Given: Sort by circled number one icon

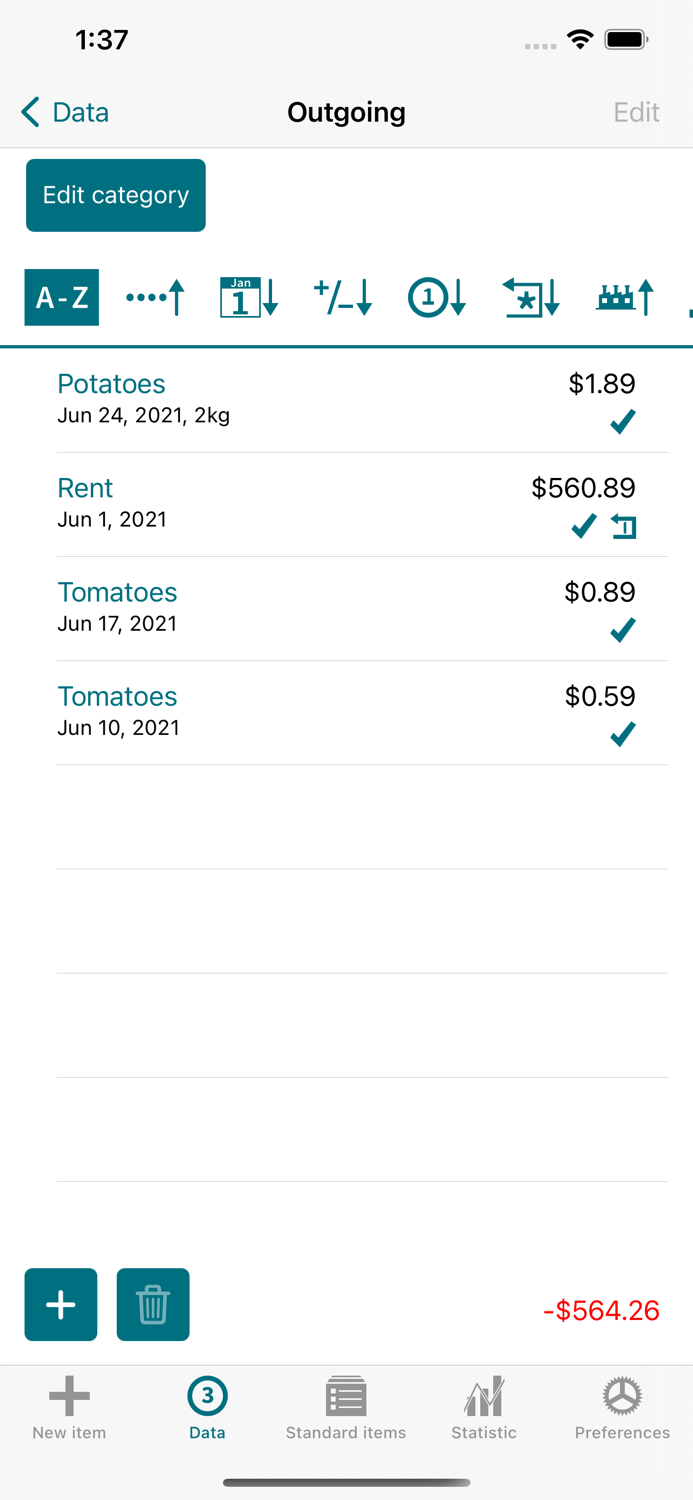Looking at the screenshot, I should [437, 297].
